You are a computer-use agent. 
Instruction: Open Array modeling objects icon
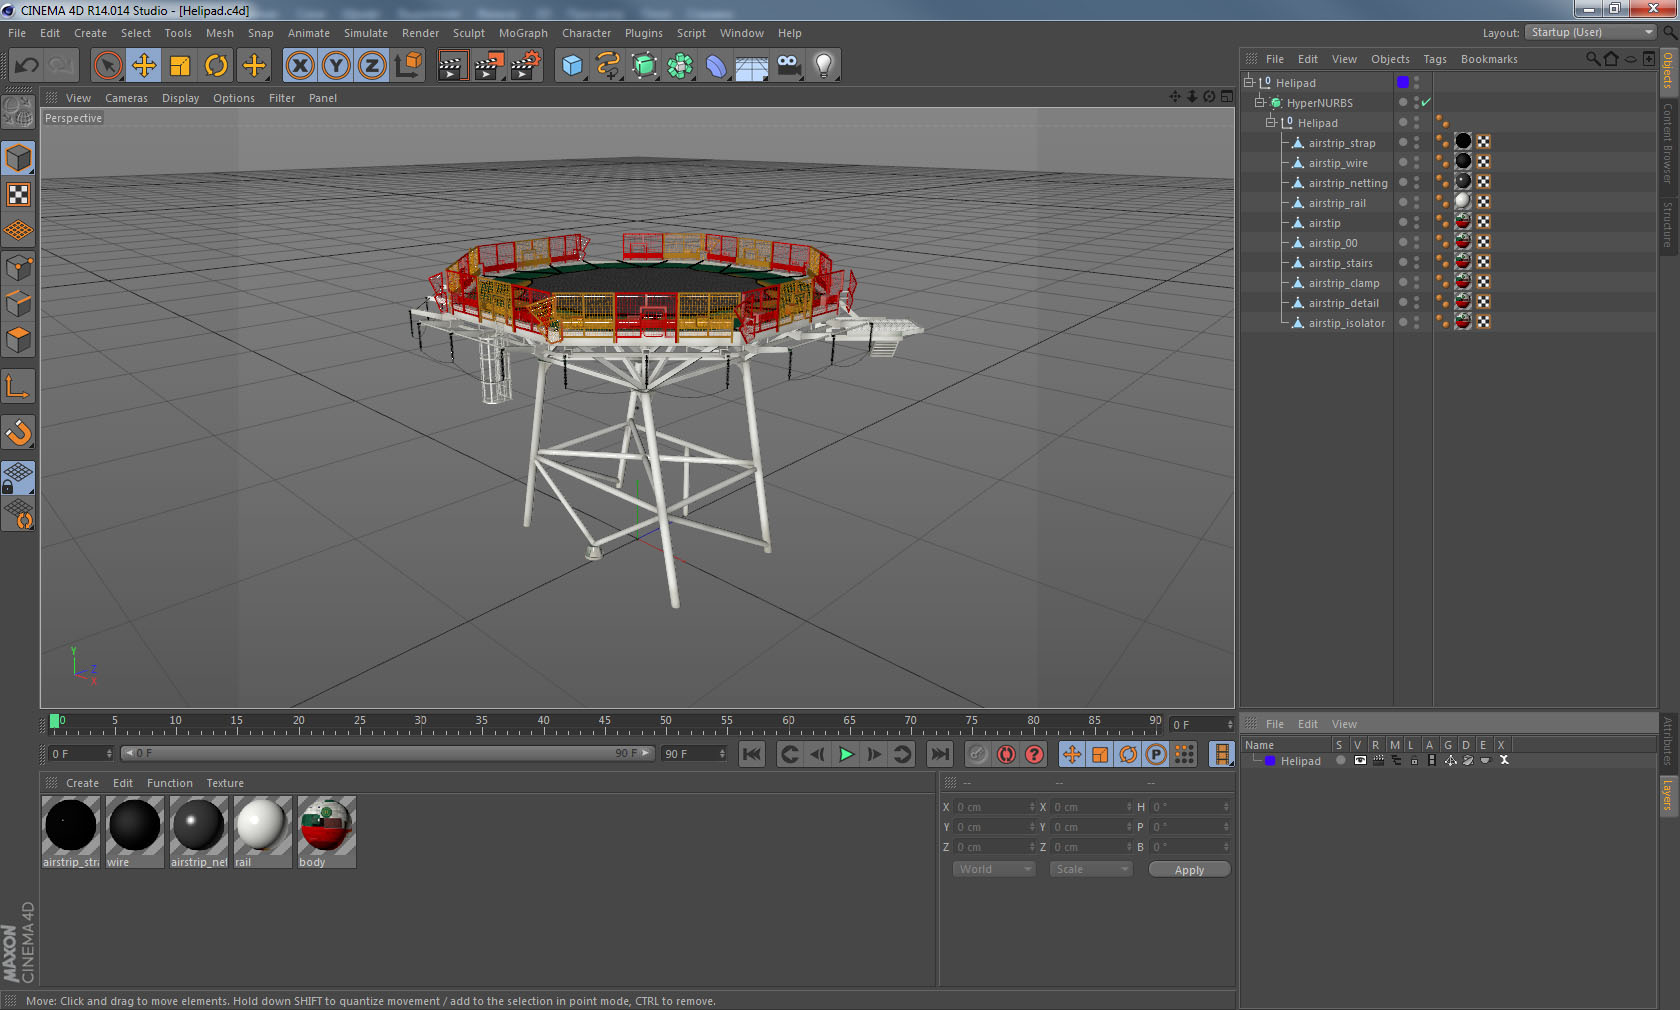tap(680, 66)
